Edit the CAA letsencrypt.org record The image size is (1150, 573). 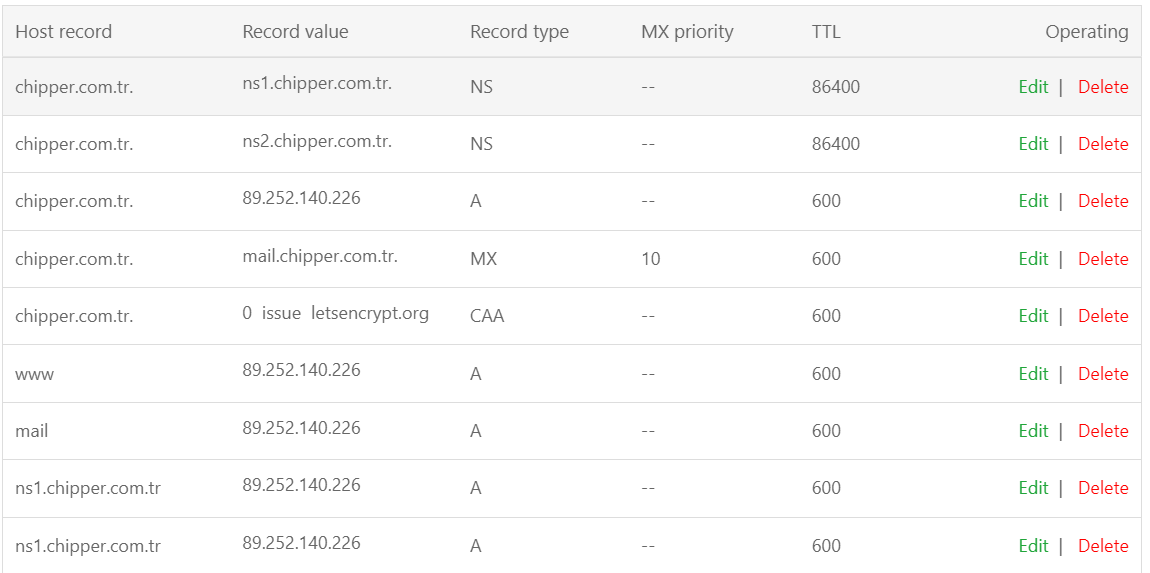tap(1033, 316)
